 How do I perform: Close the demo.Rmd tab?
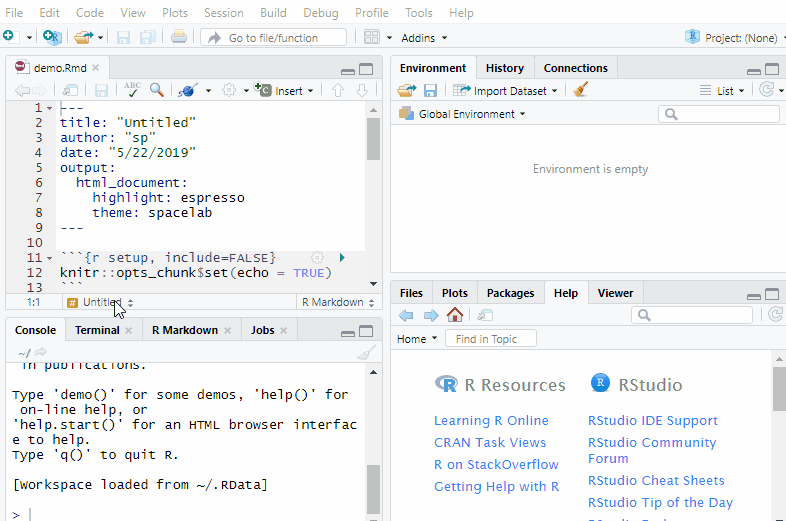pos(96,68)
